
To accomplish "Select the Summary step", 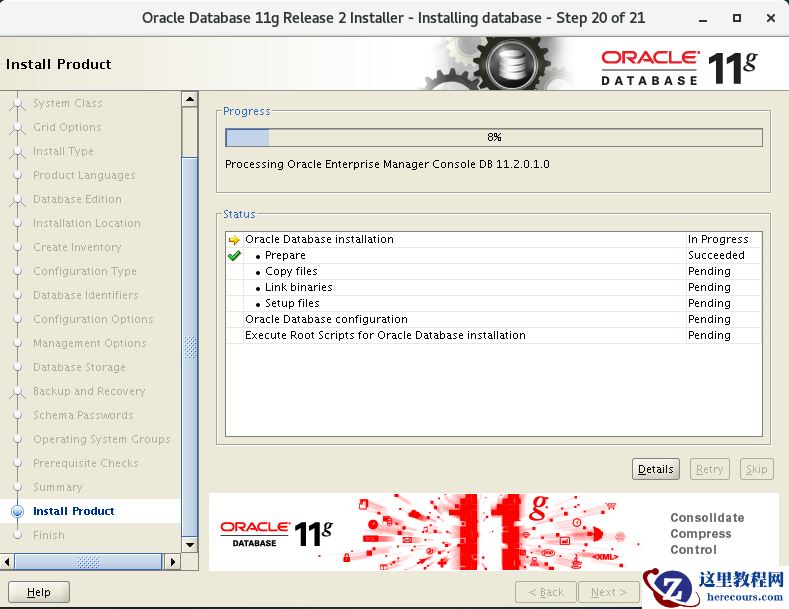I will (x=57, y=487).
